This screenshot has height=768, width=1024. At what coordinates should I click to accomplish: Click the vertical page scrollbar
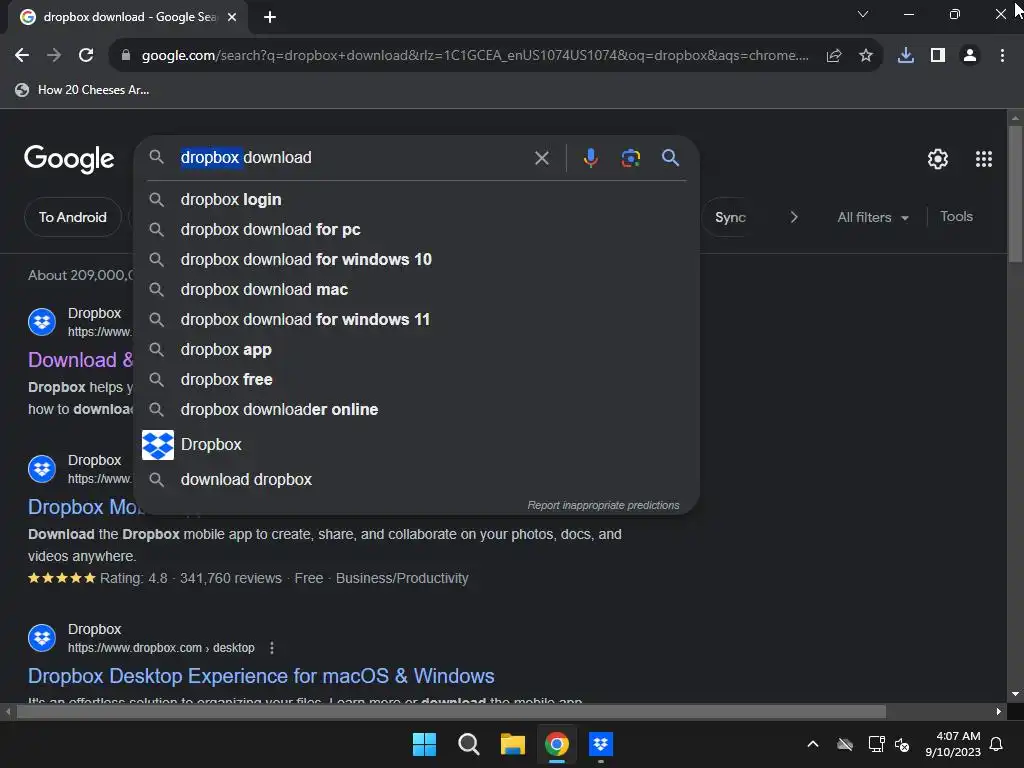pos(1015,193)
